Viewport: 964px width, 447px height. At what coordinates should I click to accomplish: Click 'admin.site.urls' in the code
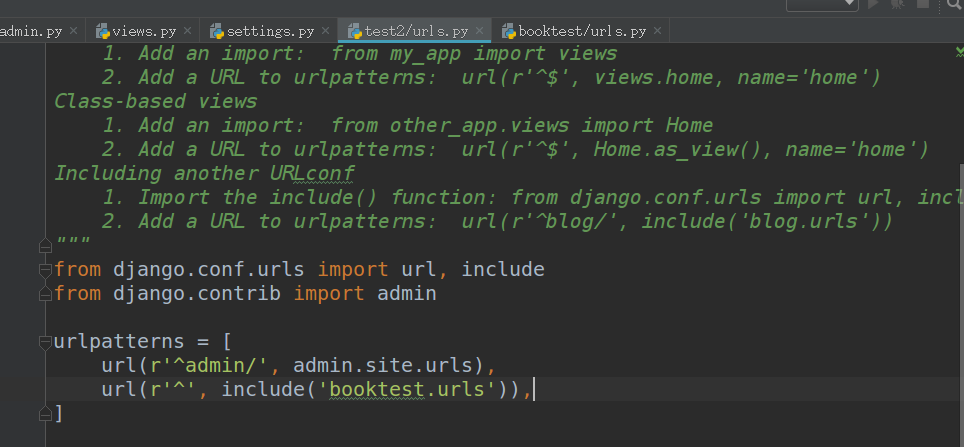[383, 366]
